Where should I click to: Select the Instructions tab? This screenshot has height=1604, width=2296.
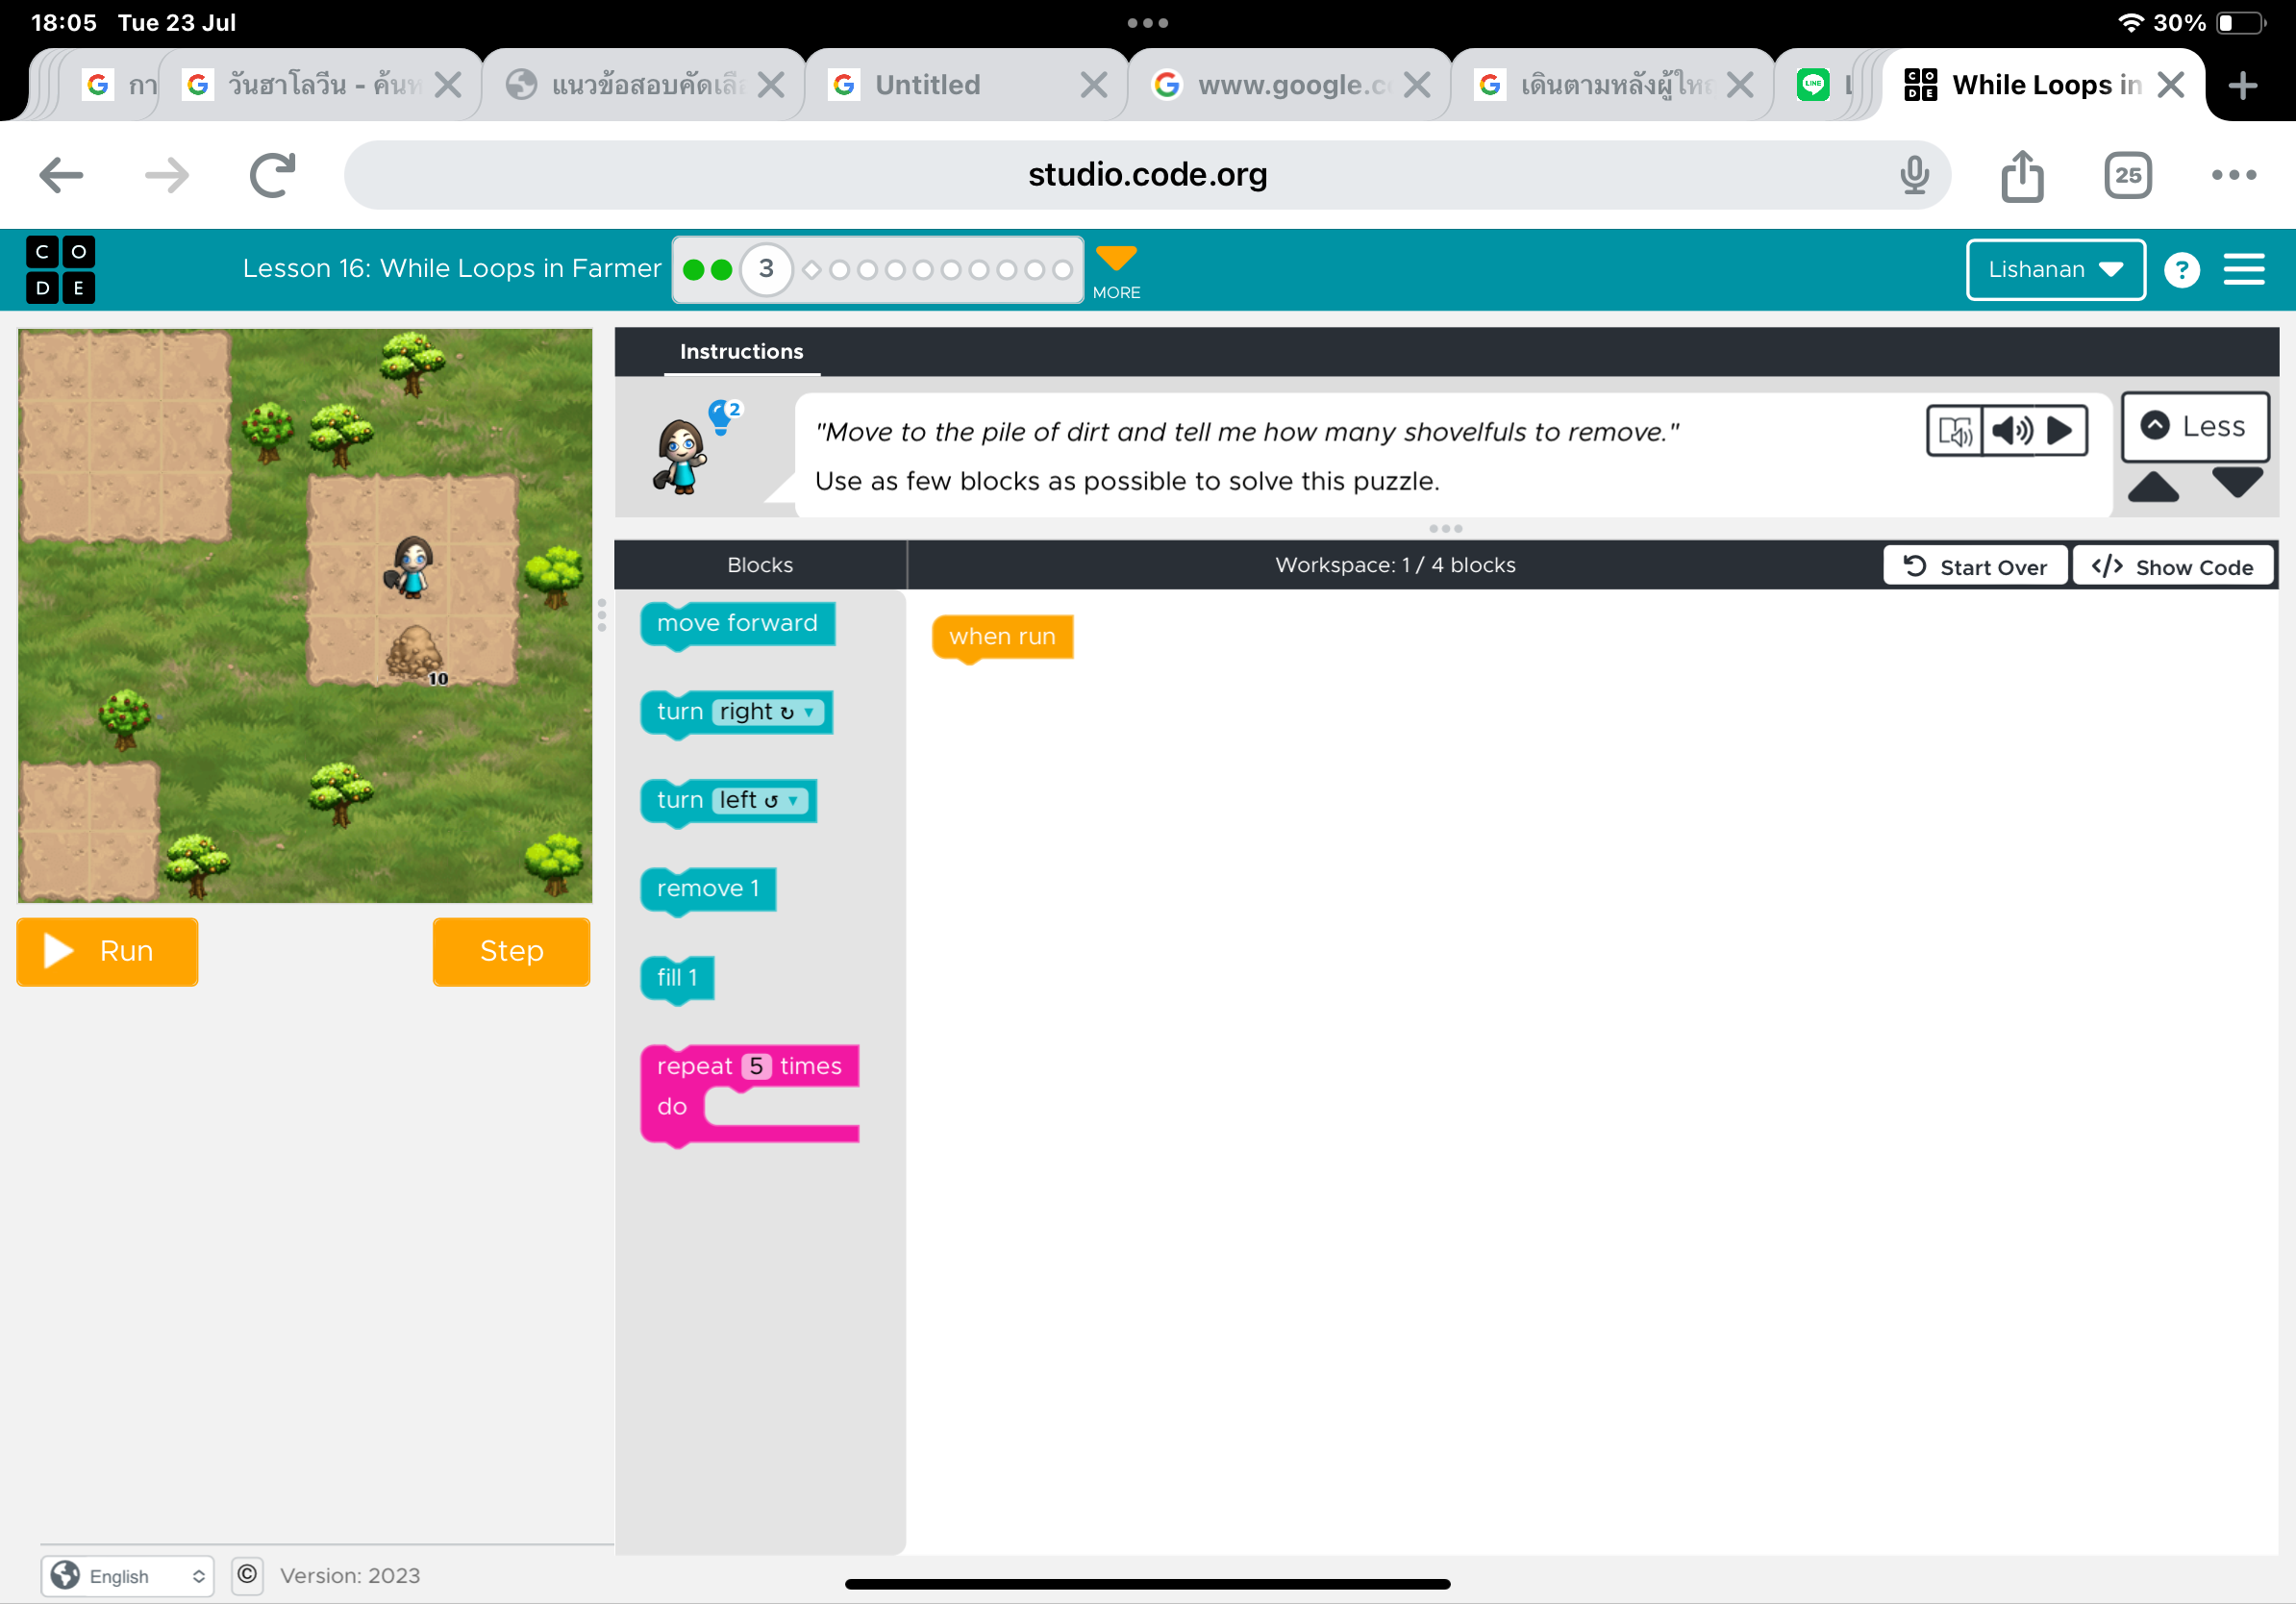pyautogui.click(x=741, y=352)
